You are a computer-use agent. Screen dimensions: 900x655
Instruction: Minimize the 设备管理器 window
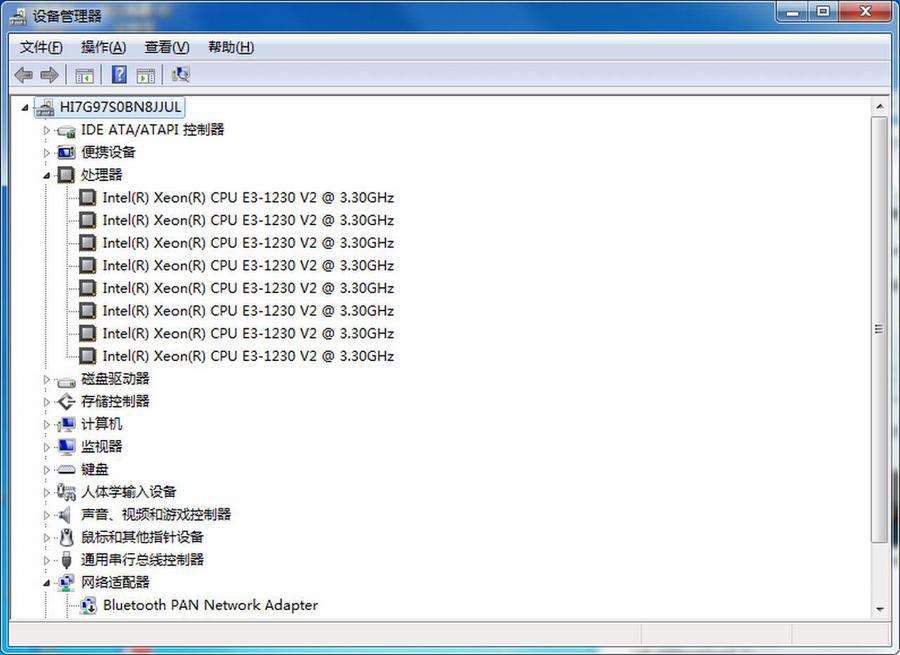[x=793, y=11]
